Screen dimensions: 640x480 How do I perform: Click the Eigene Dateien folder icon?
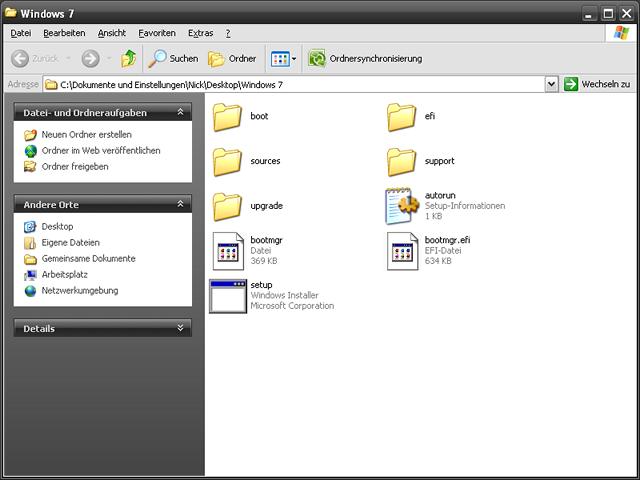coord(30,243)
